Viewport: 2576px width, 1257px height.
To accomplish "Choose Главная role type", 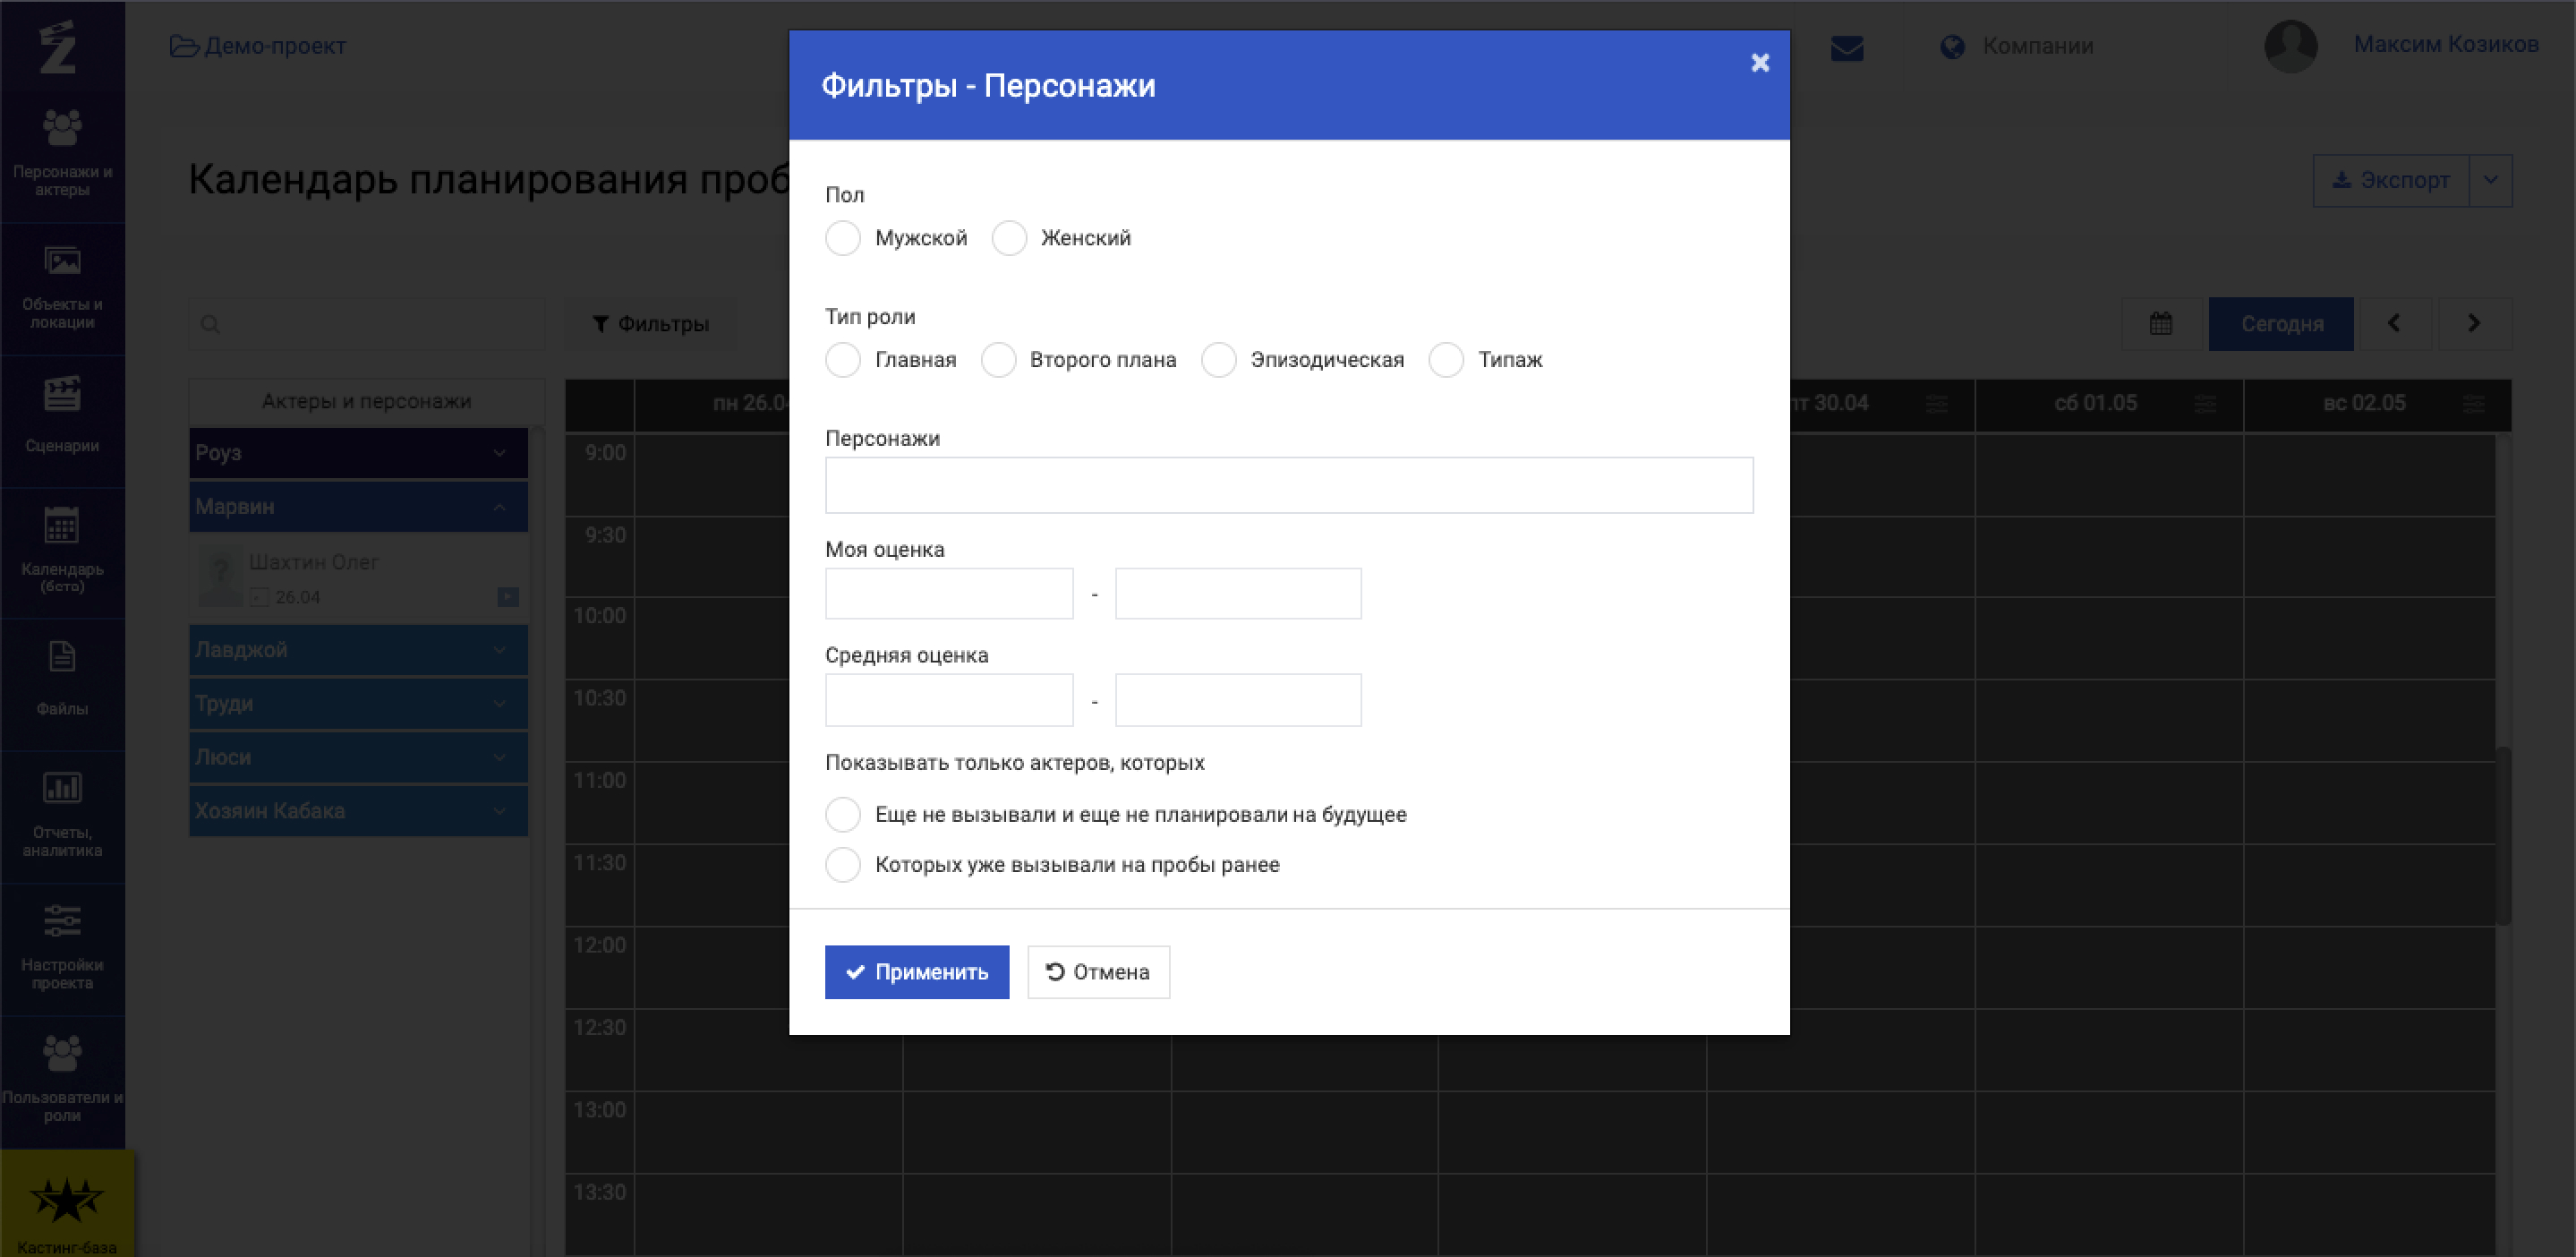I will (x=843, y=360).
